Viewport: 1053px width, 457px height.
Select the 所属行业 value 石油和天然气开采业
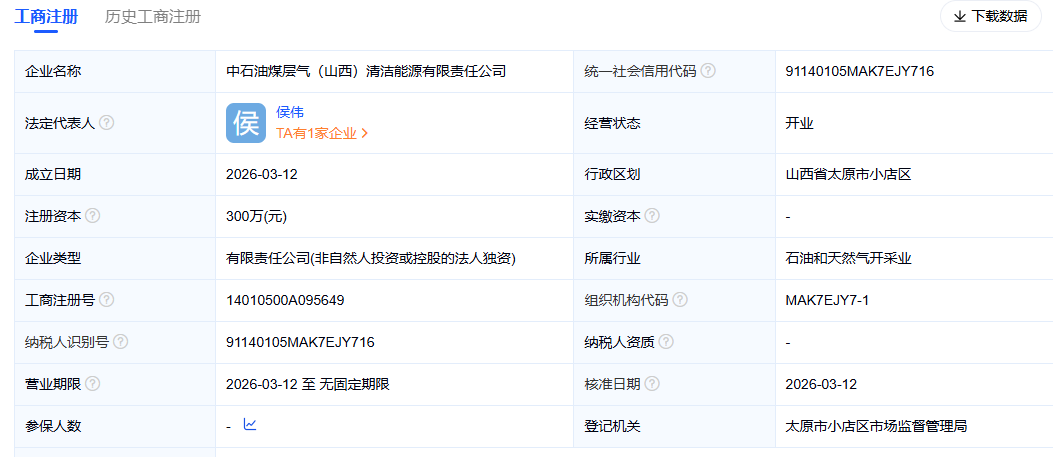click(x=848, y=258)
